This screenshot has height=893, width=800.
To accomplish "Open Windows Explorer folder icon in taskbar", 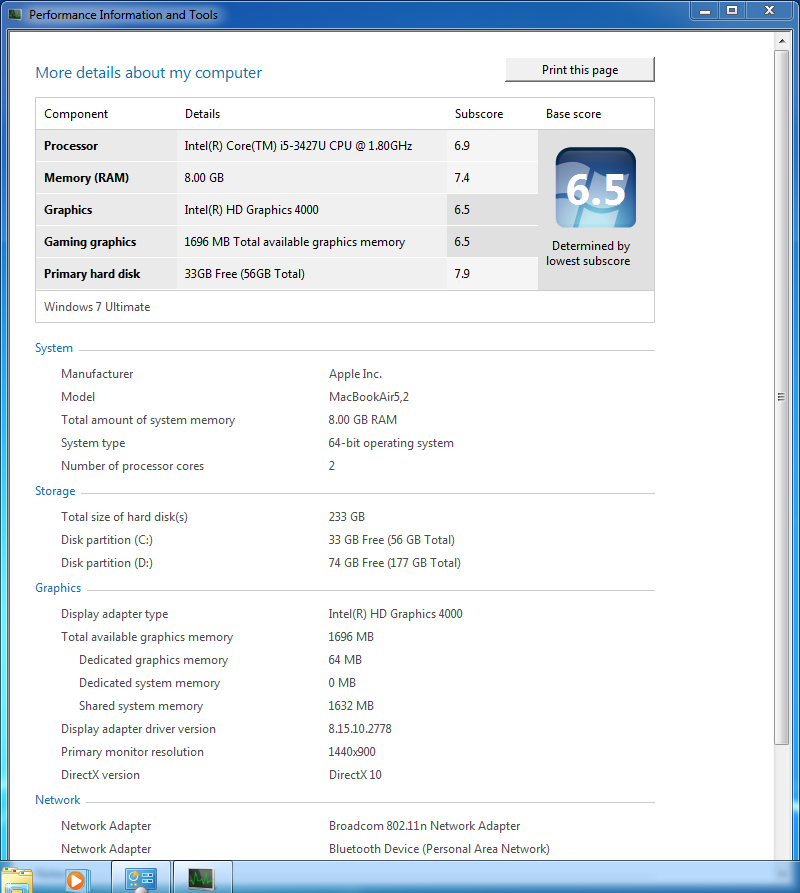I will [x=16, y=880].
